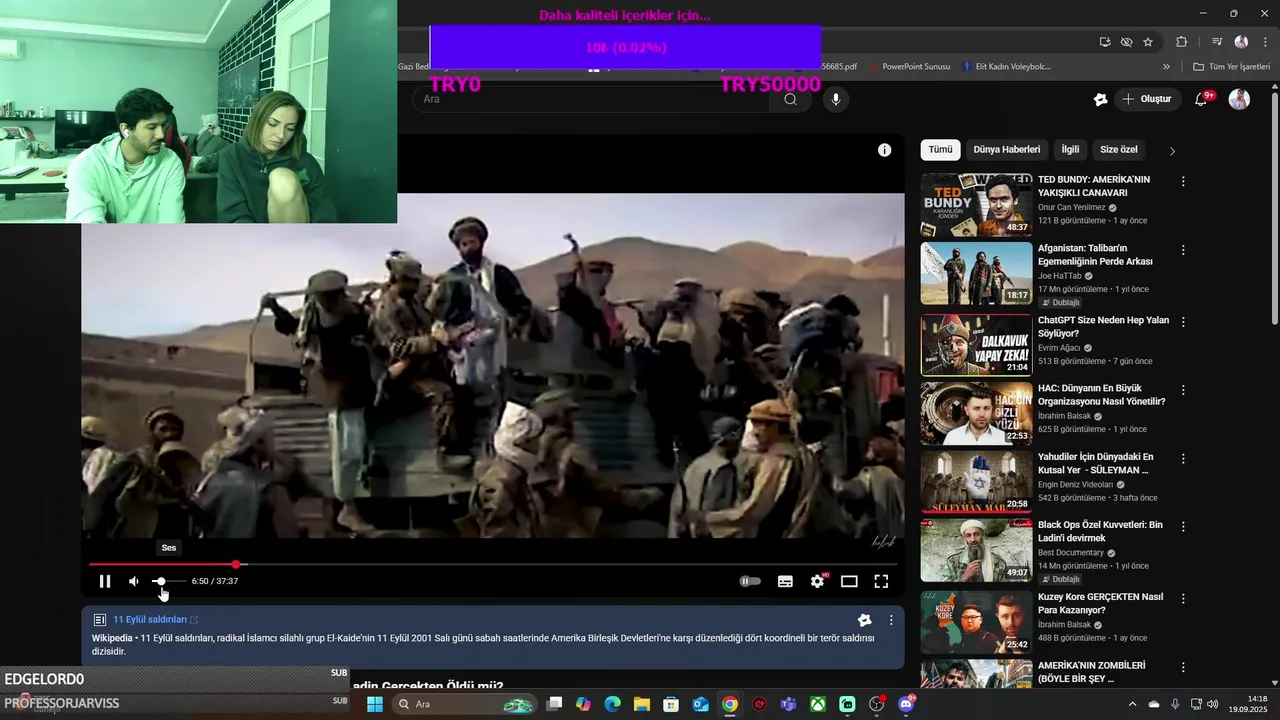Image resolution: width=1280 pixels, height=720 pixels.
Task: Pause the YouTube video
Action: 105,581
